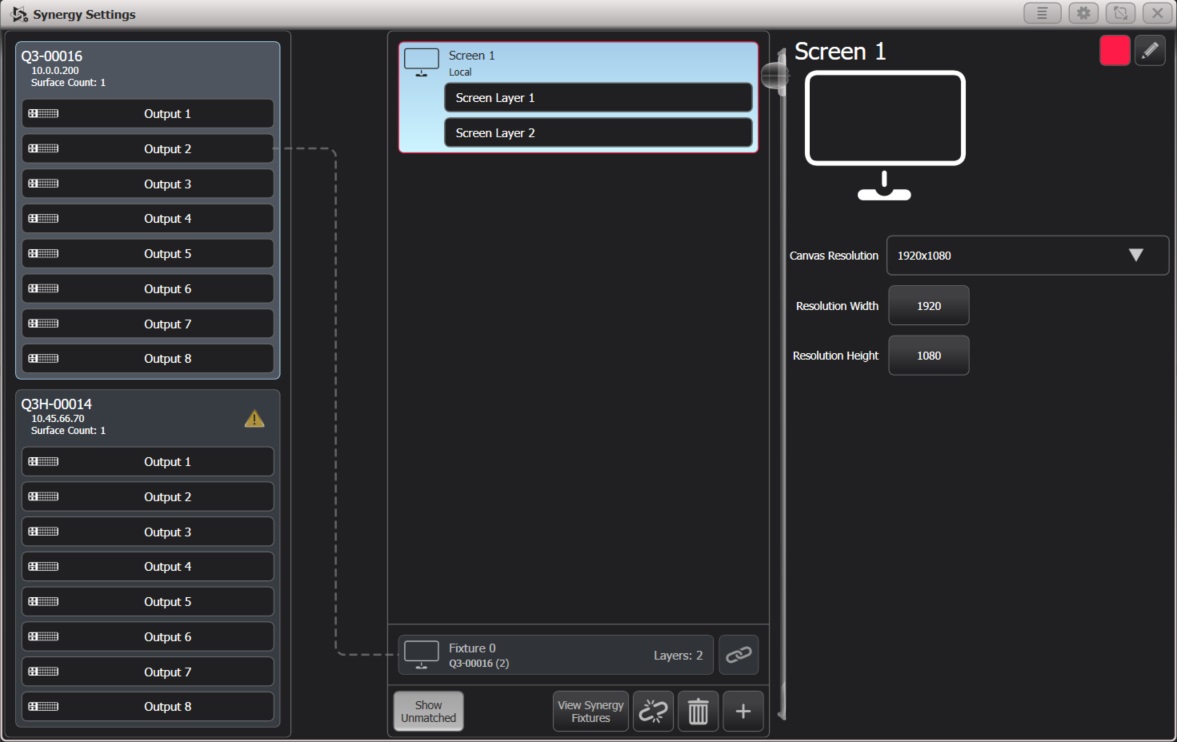Click the View Synergy Fixtures button
The image size is (1177, 742).
(590, 711)
